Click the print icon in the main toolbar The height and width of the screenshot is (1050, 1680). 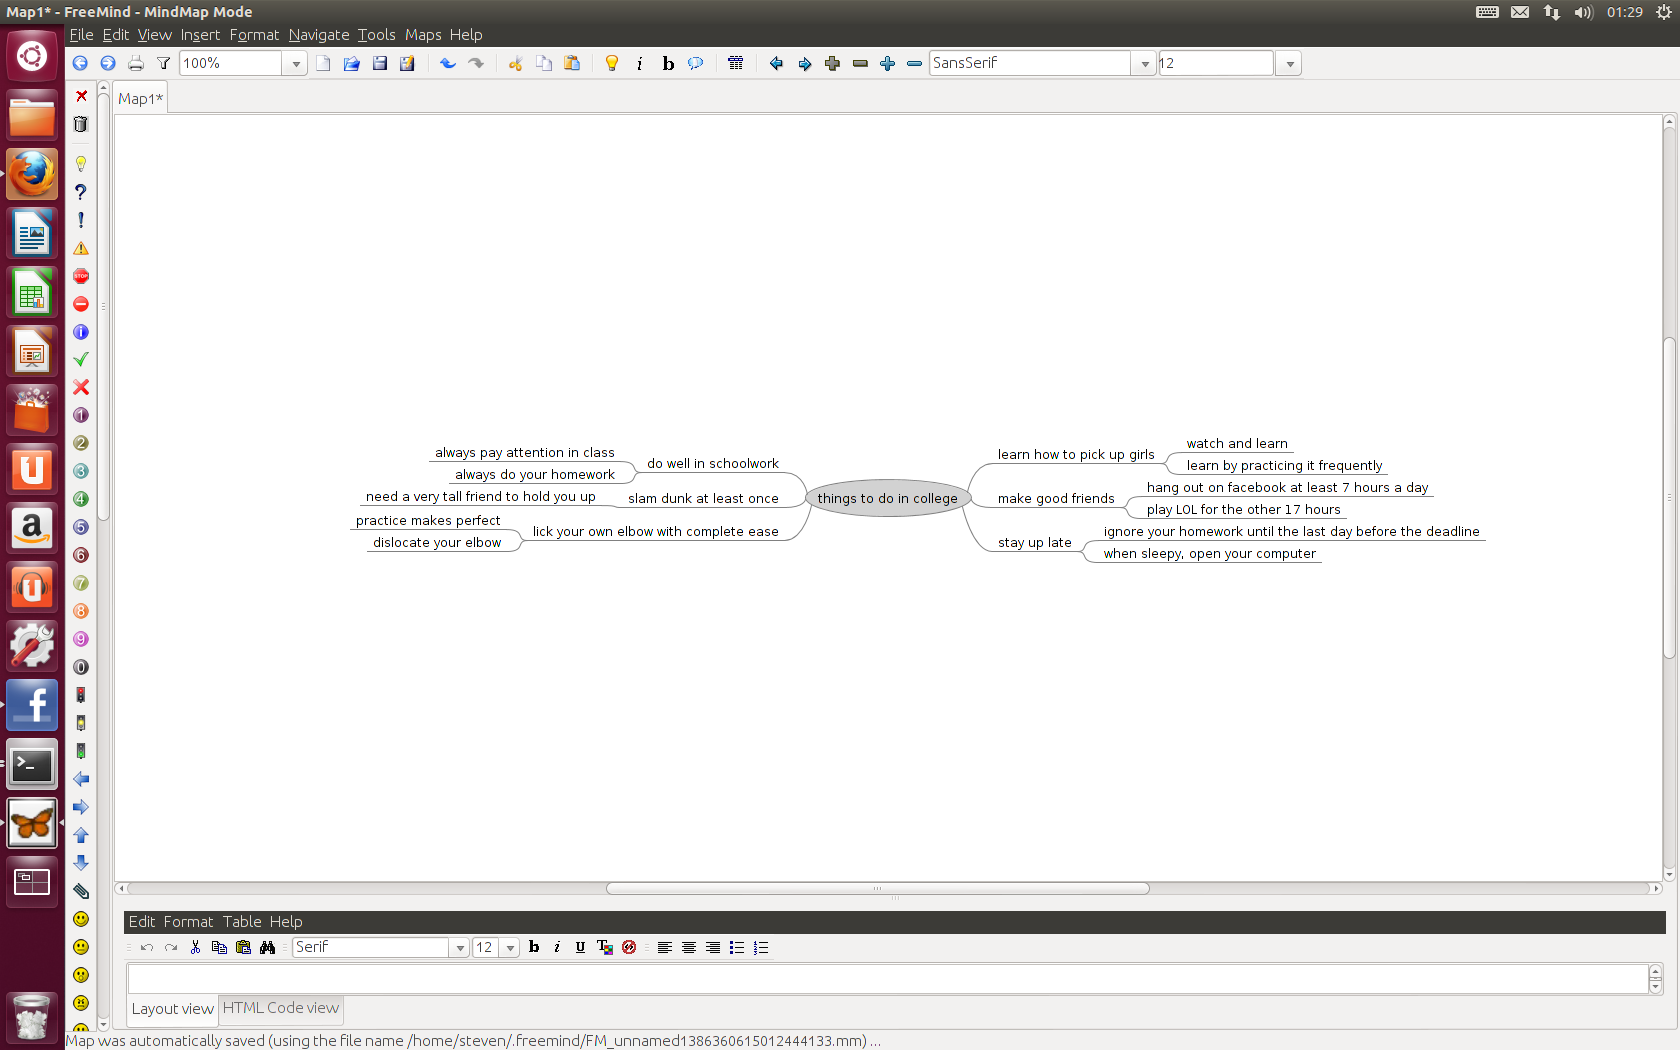pos(136,63)
